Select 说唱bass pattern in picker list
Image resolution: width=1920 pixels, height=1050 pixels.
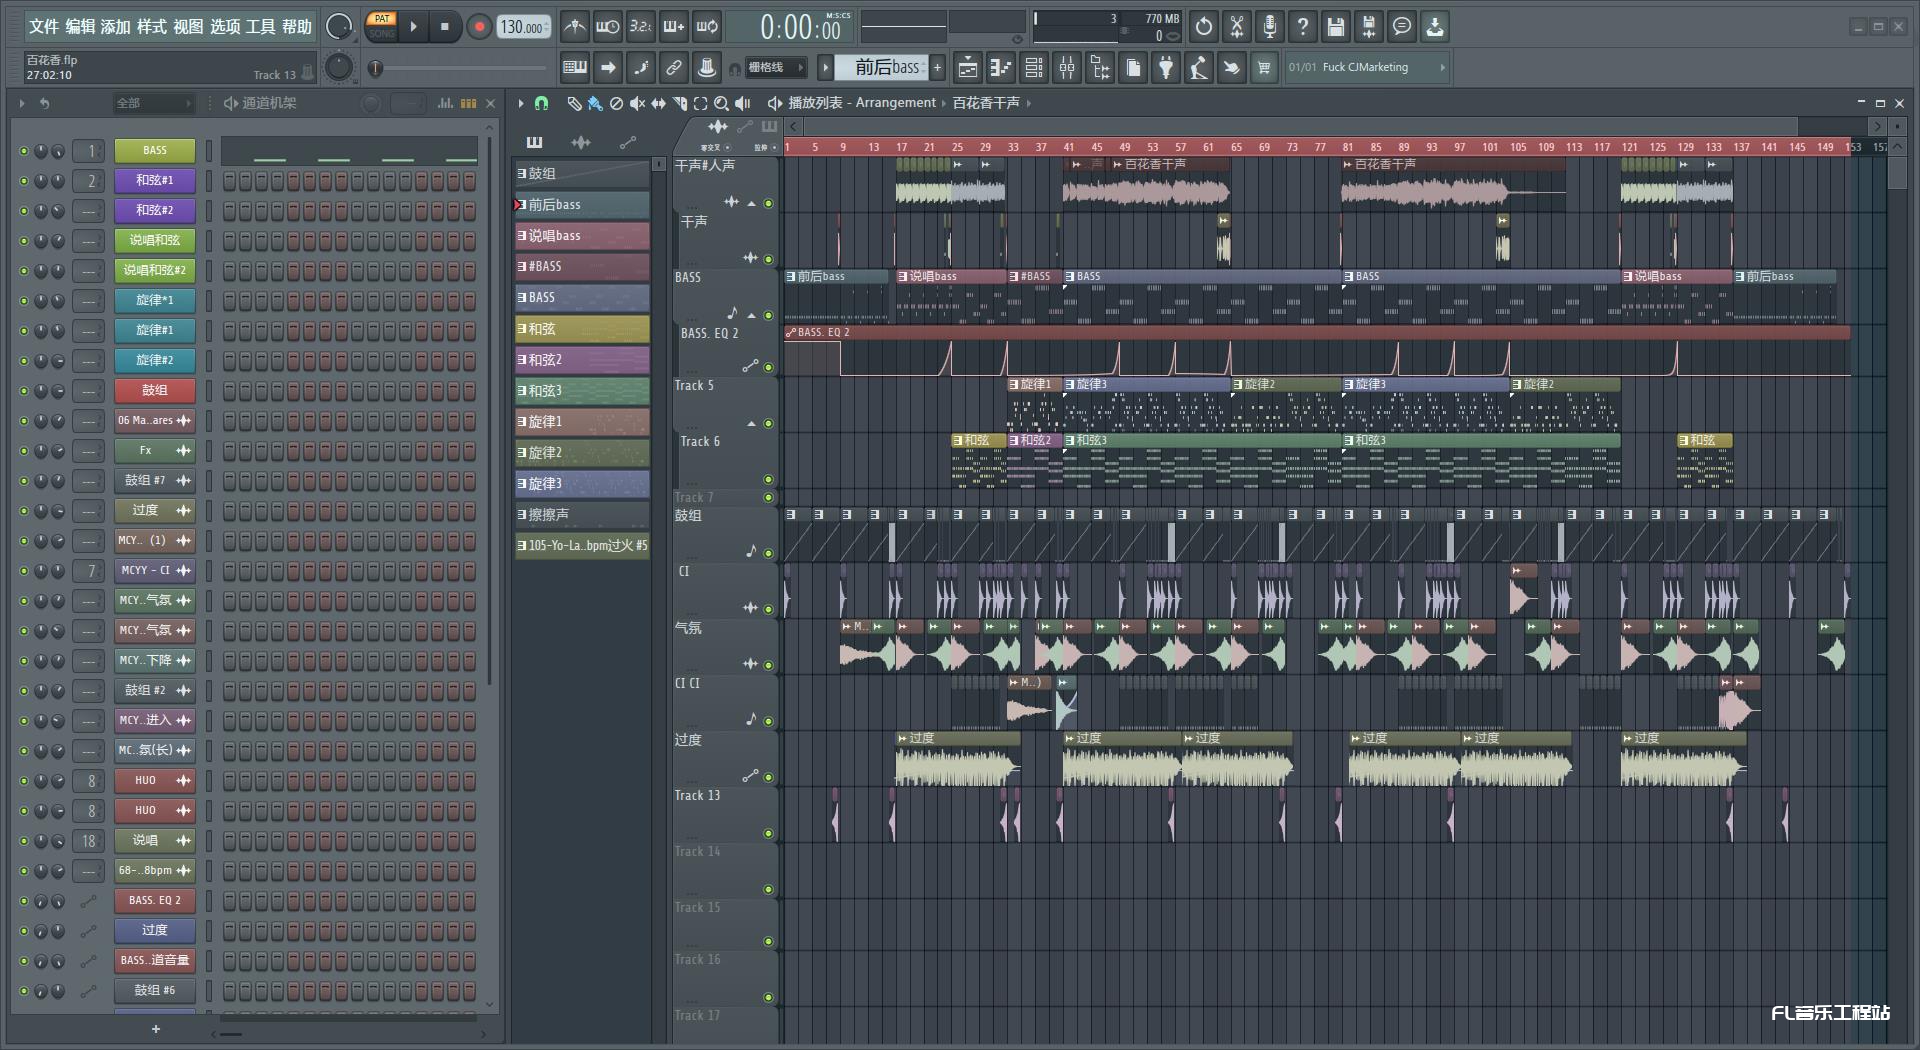pos(582,236)
